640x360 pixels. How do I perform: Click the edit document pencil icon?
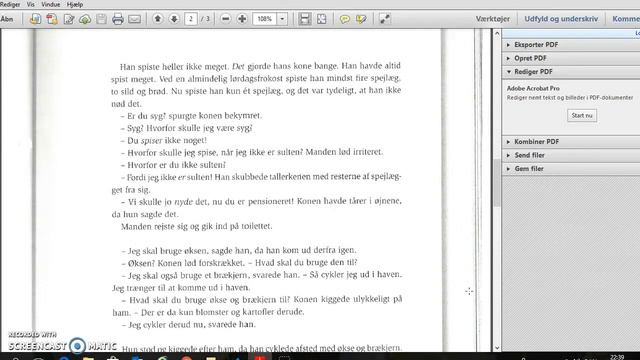click(x=69, y=19)
